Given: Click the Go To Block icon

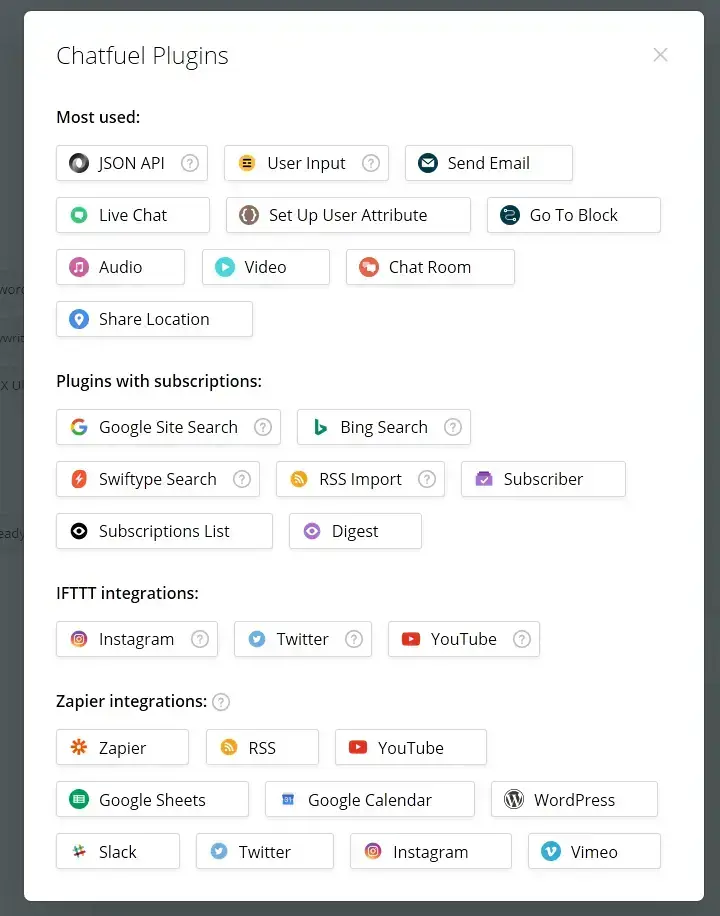Looking at the screenshot, I should tap(510, 215).
